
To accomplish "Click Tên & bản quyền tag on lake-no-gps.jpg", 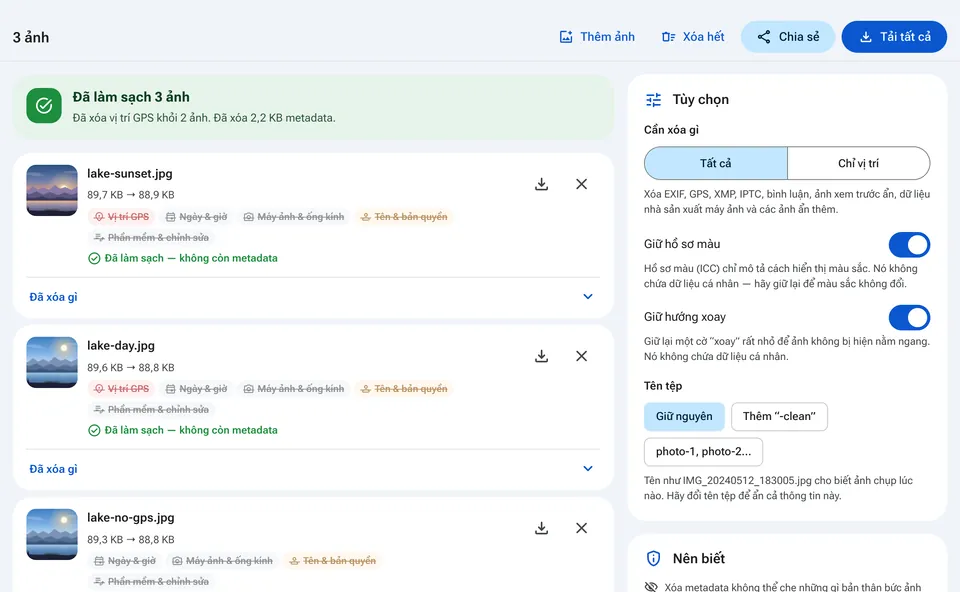I will [332, 561].
